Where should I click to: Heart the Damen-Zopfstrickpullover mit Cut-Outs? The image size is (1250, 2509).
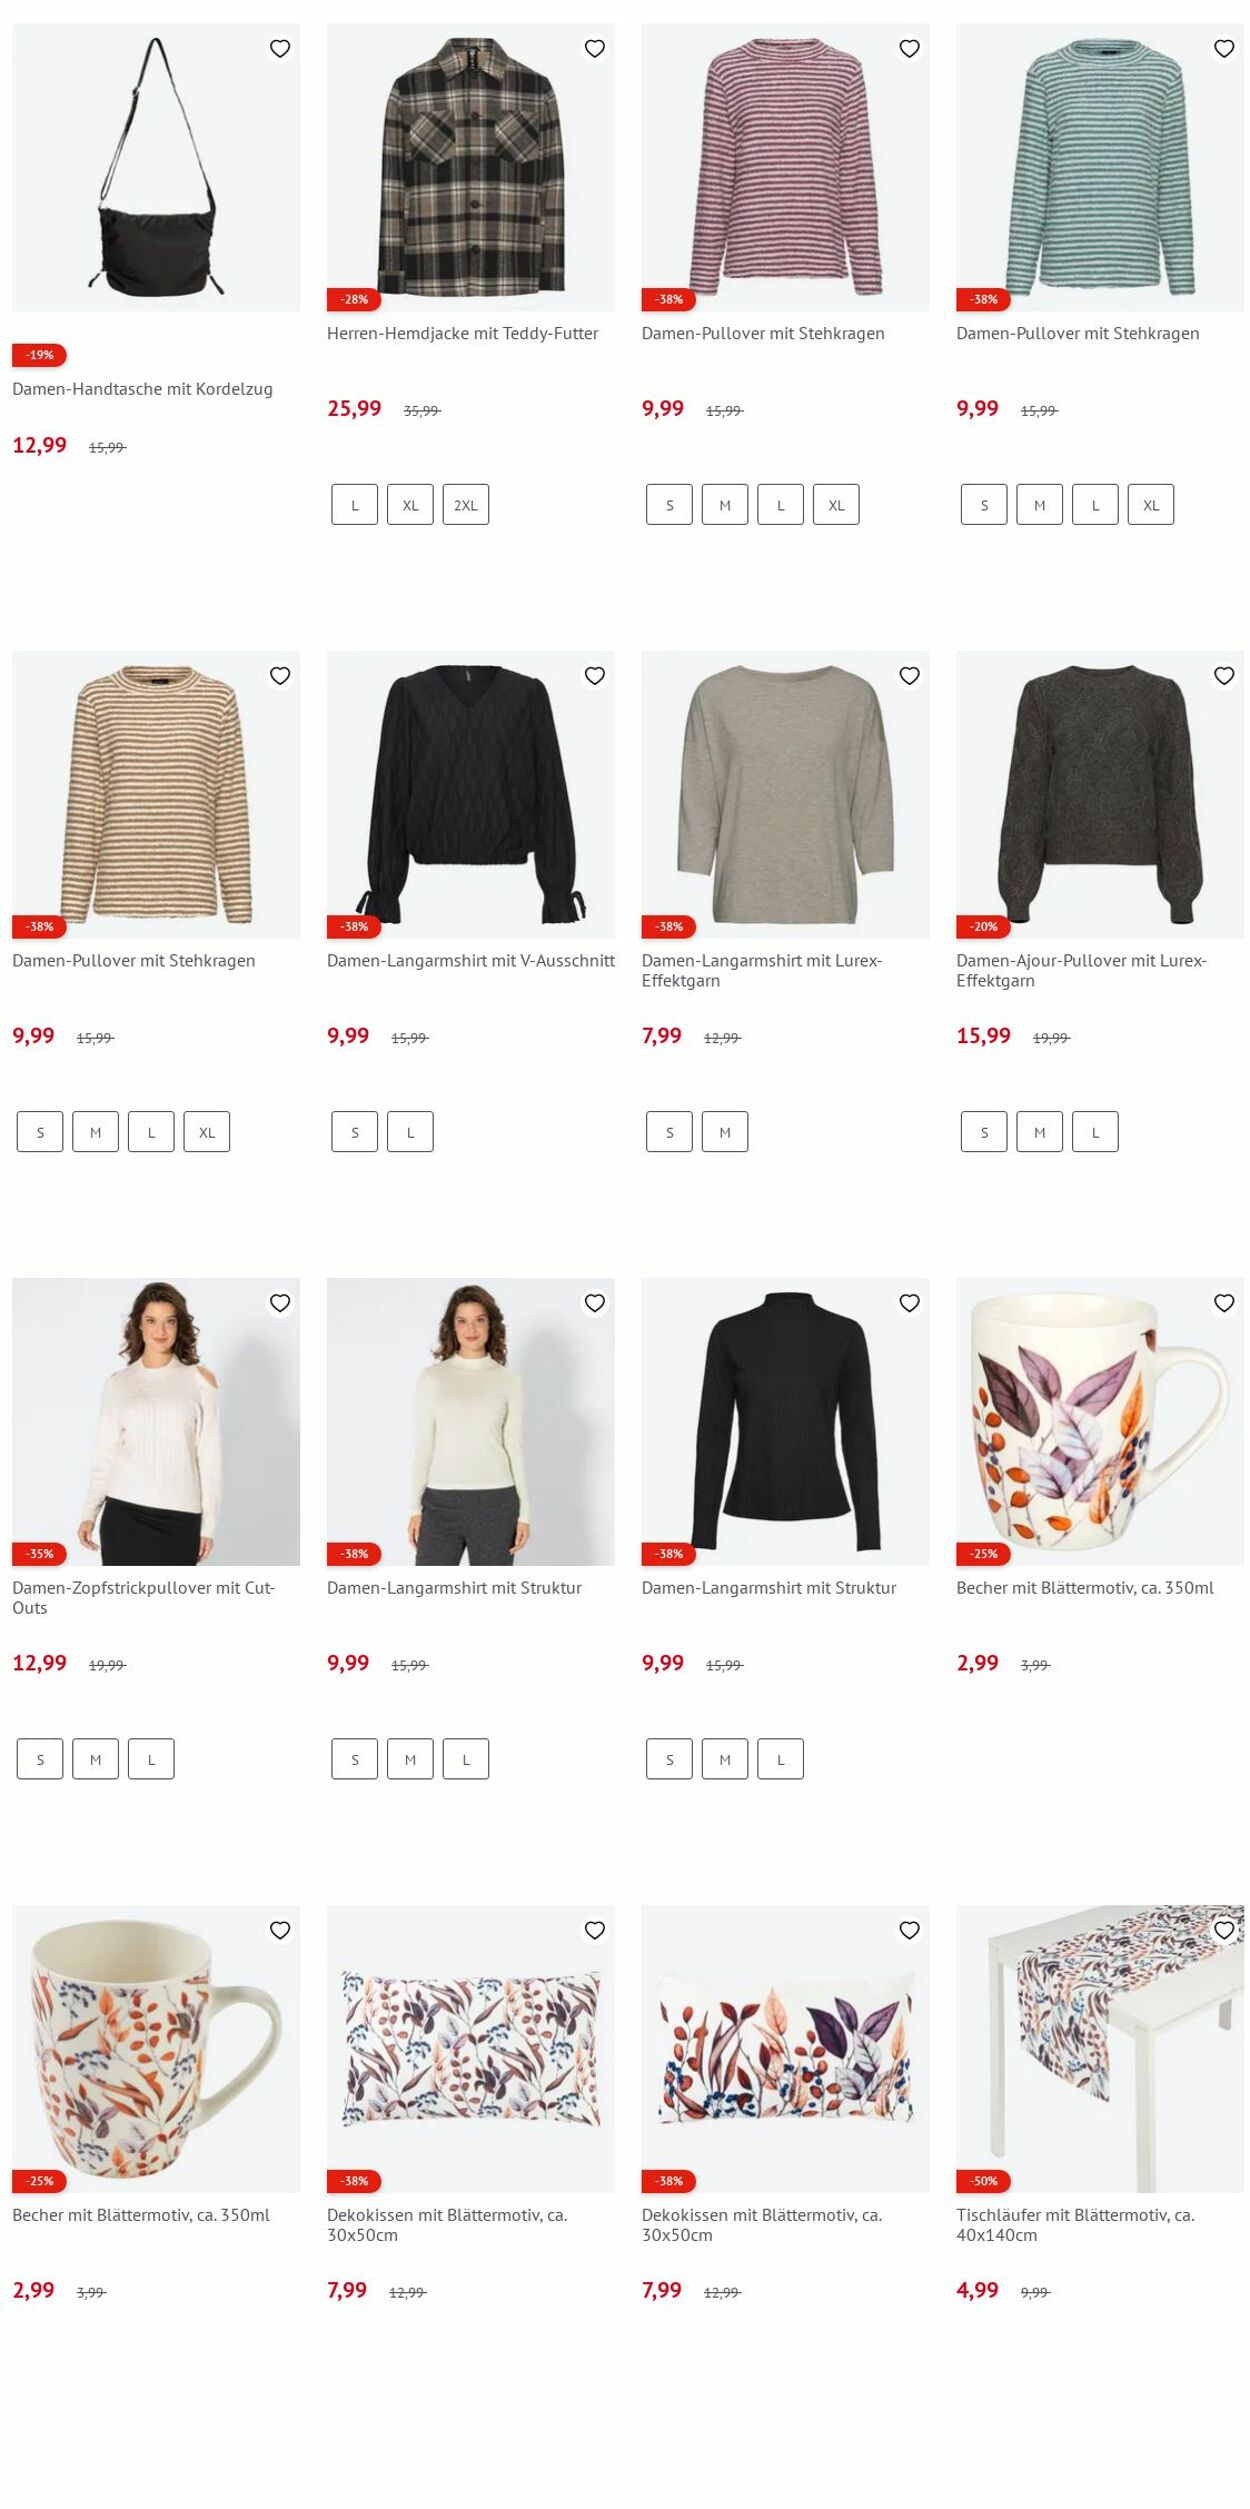(280, 1303)
